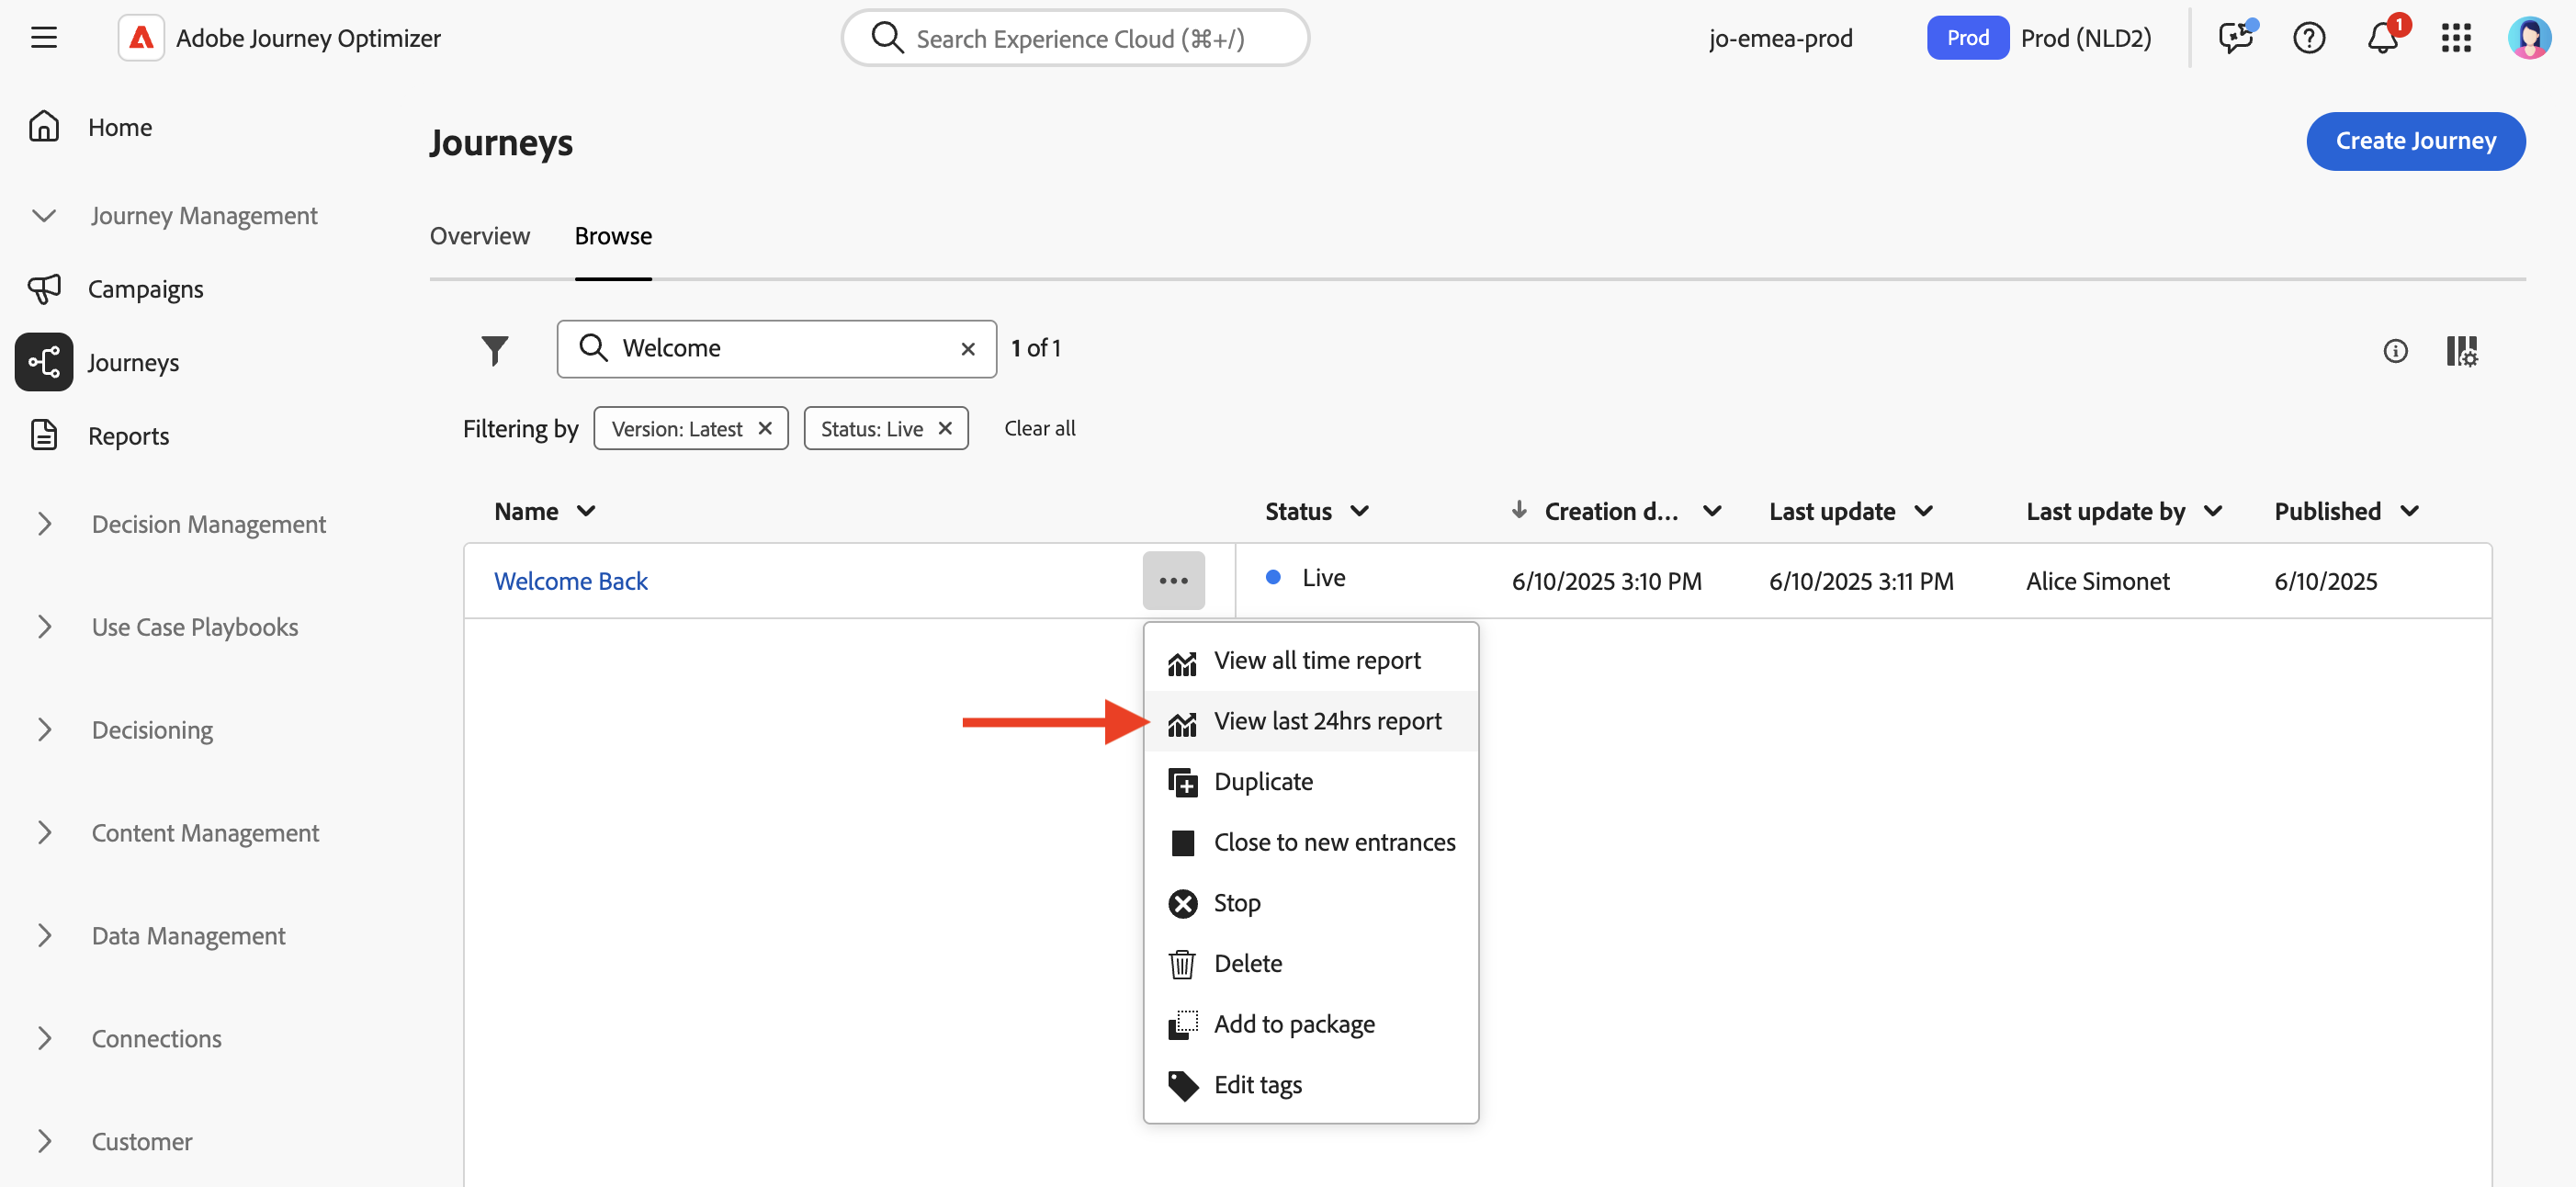
Task: Open the Status column dropdown
Action: tap(1359, 511)
